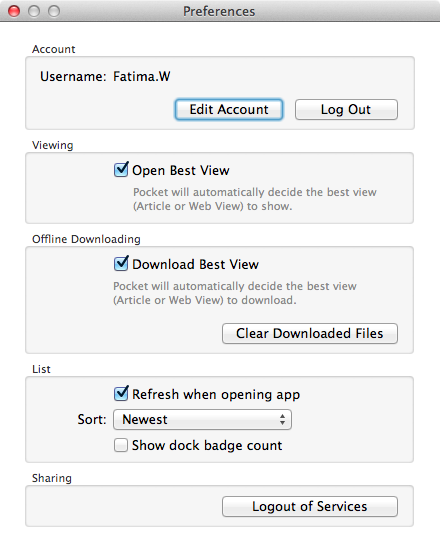Clear Downloaded Files in Offline Downloading
Screen dimensions: 440x558
click(310, 333)
